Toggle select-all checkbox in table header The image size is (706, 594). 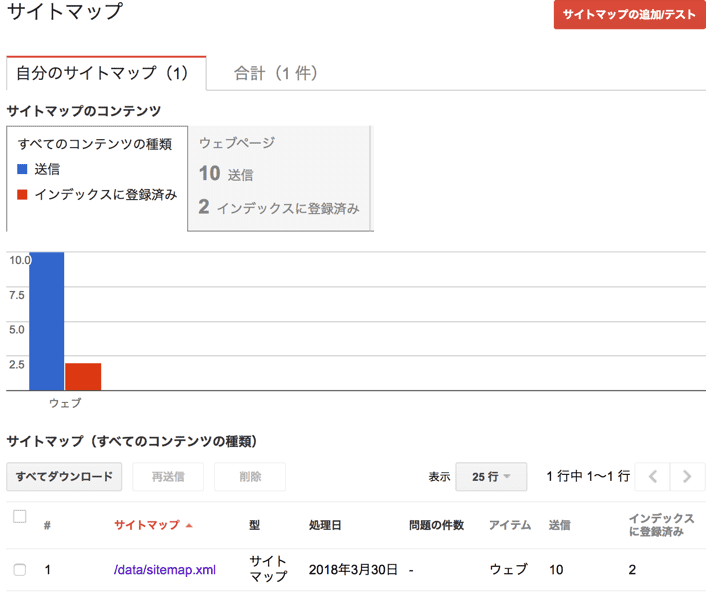pos(20,517)
